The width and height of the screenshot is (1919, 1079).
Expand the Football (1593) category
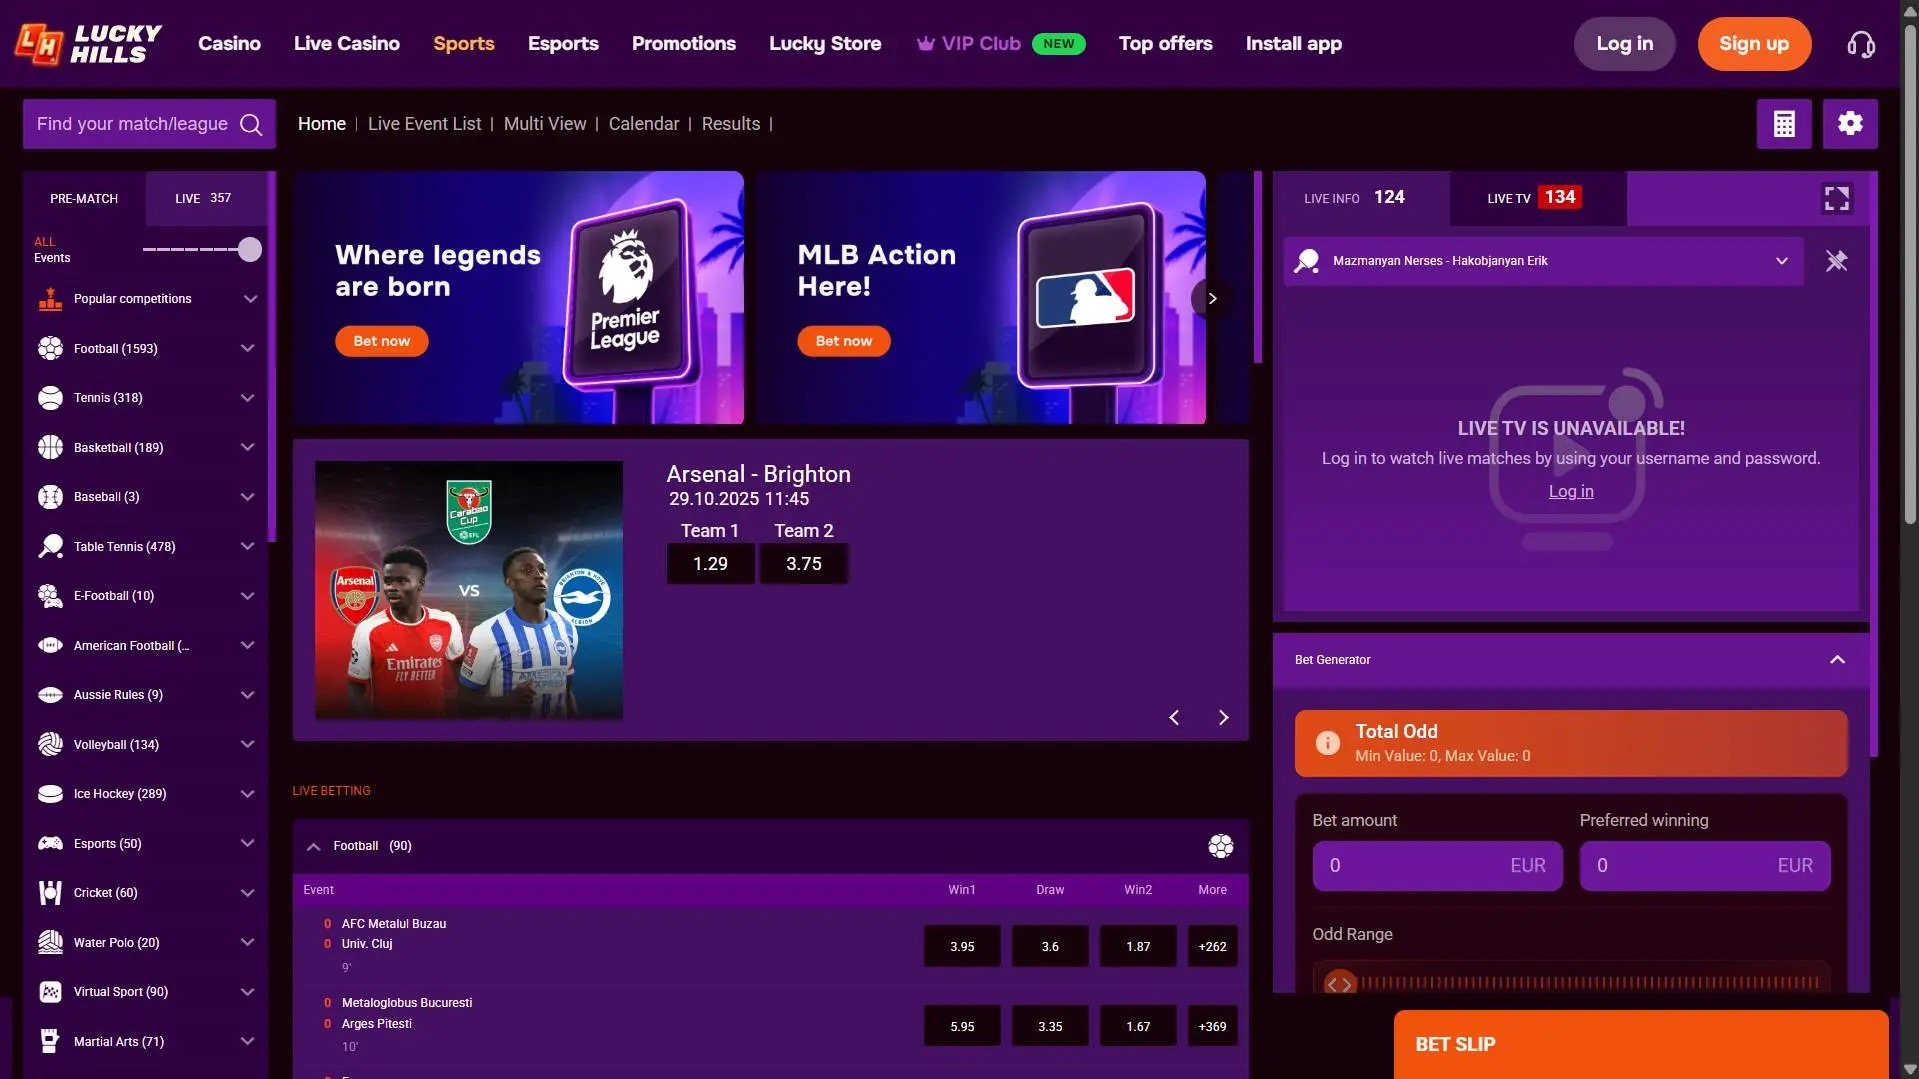[248, 349]
